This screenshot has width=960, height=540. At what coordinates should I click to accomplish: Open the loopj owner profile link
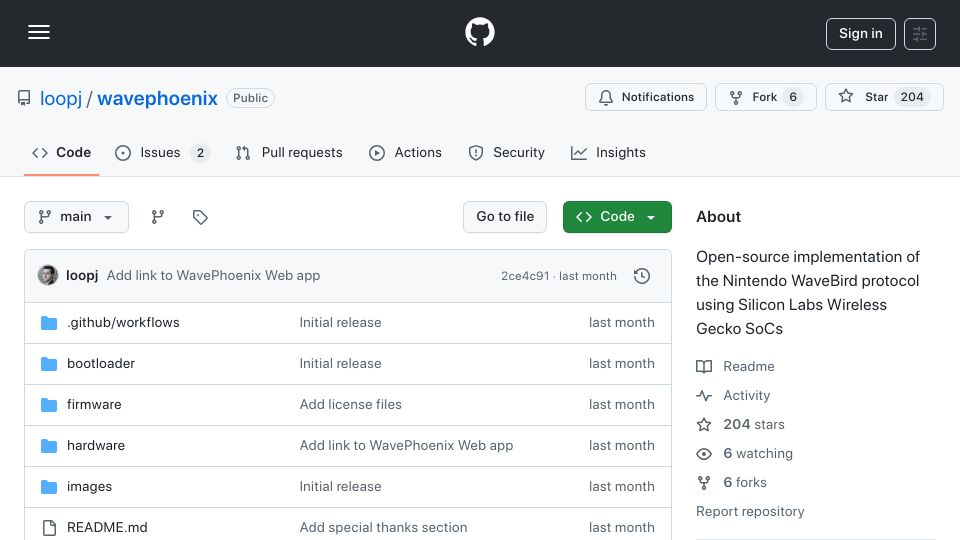pyautogui.click(x=61, y=98)
